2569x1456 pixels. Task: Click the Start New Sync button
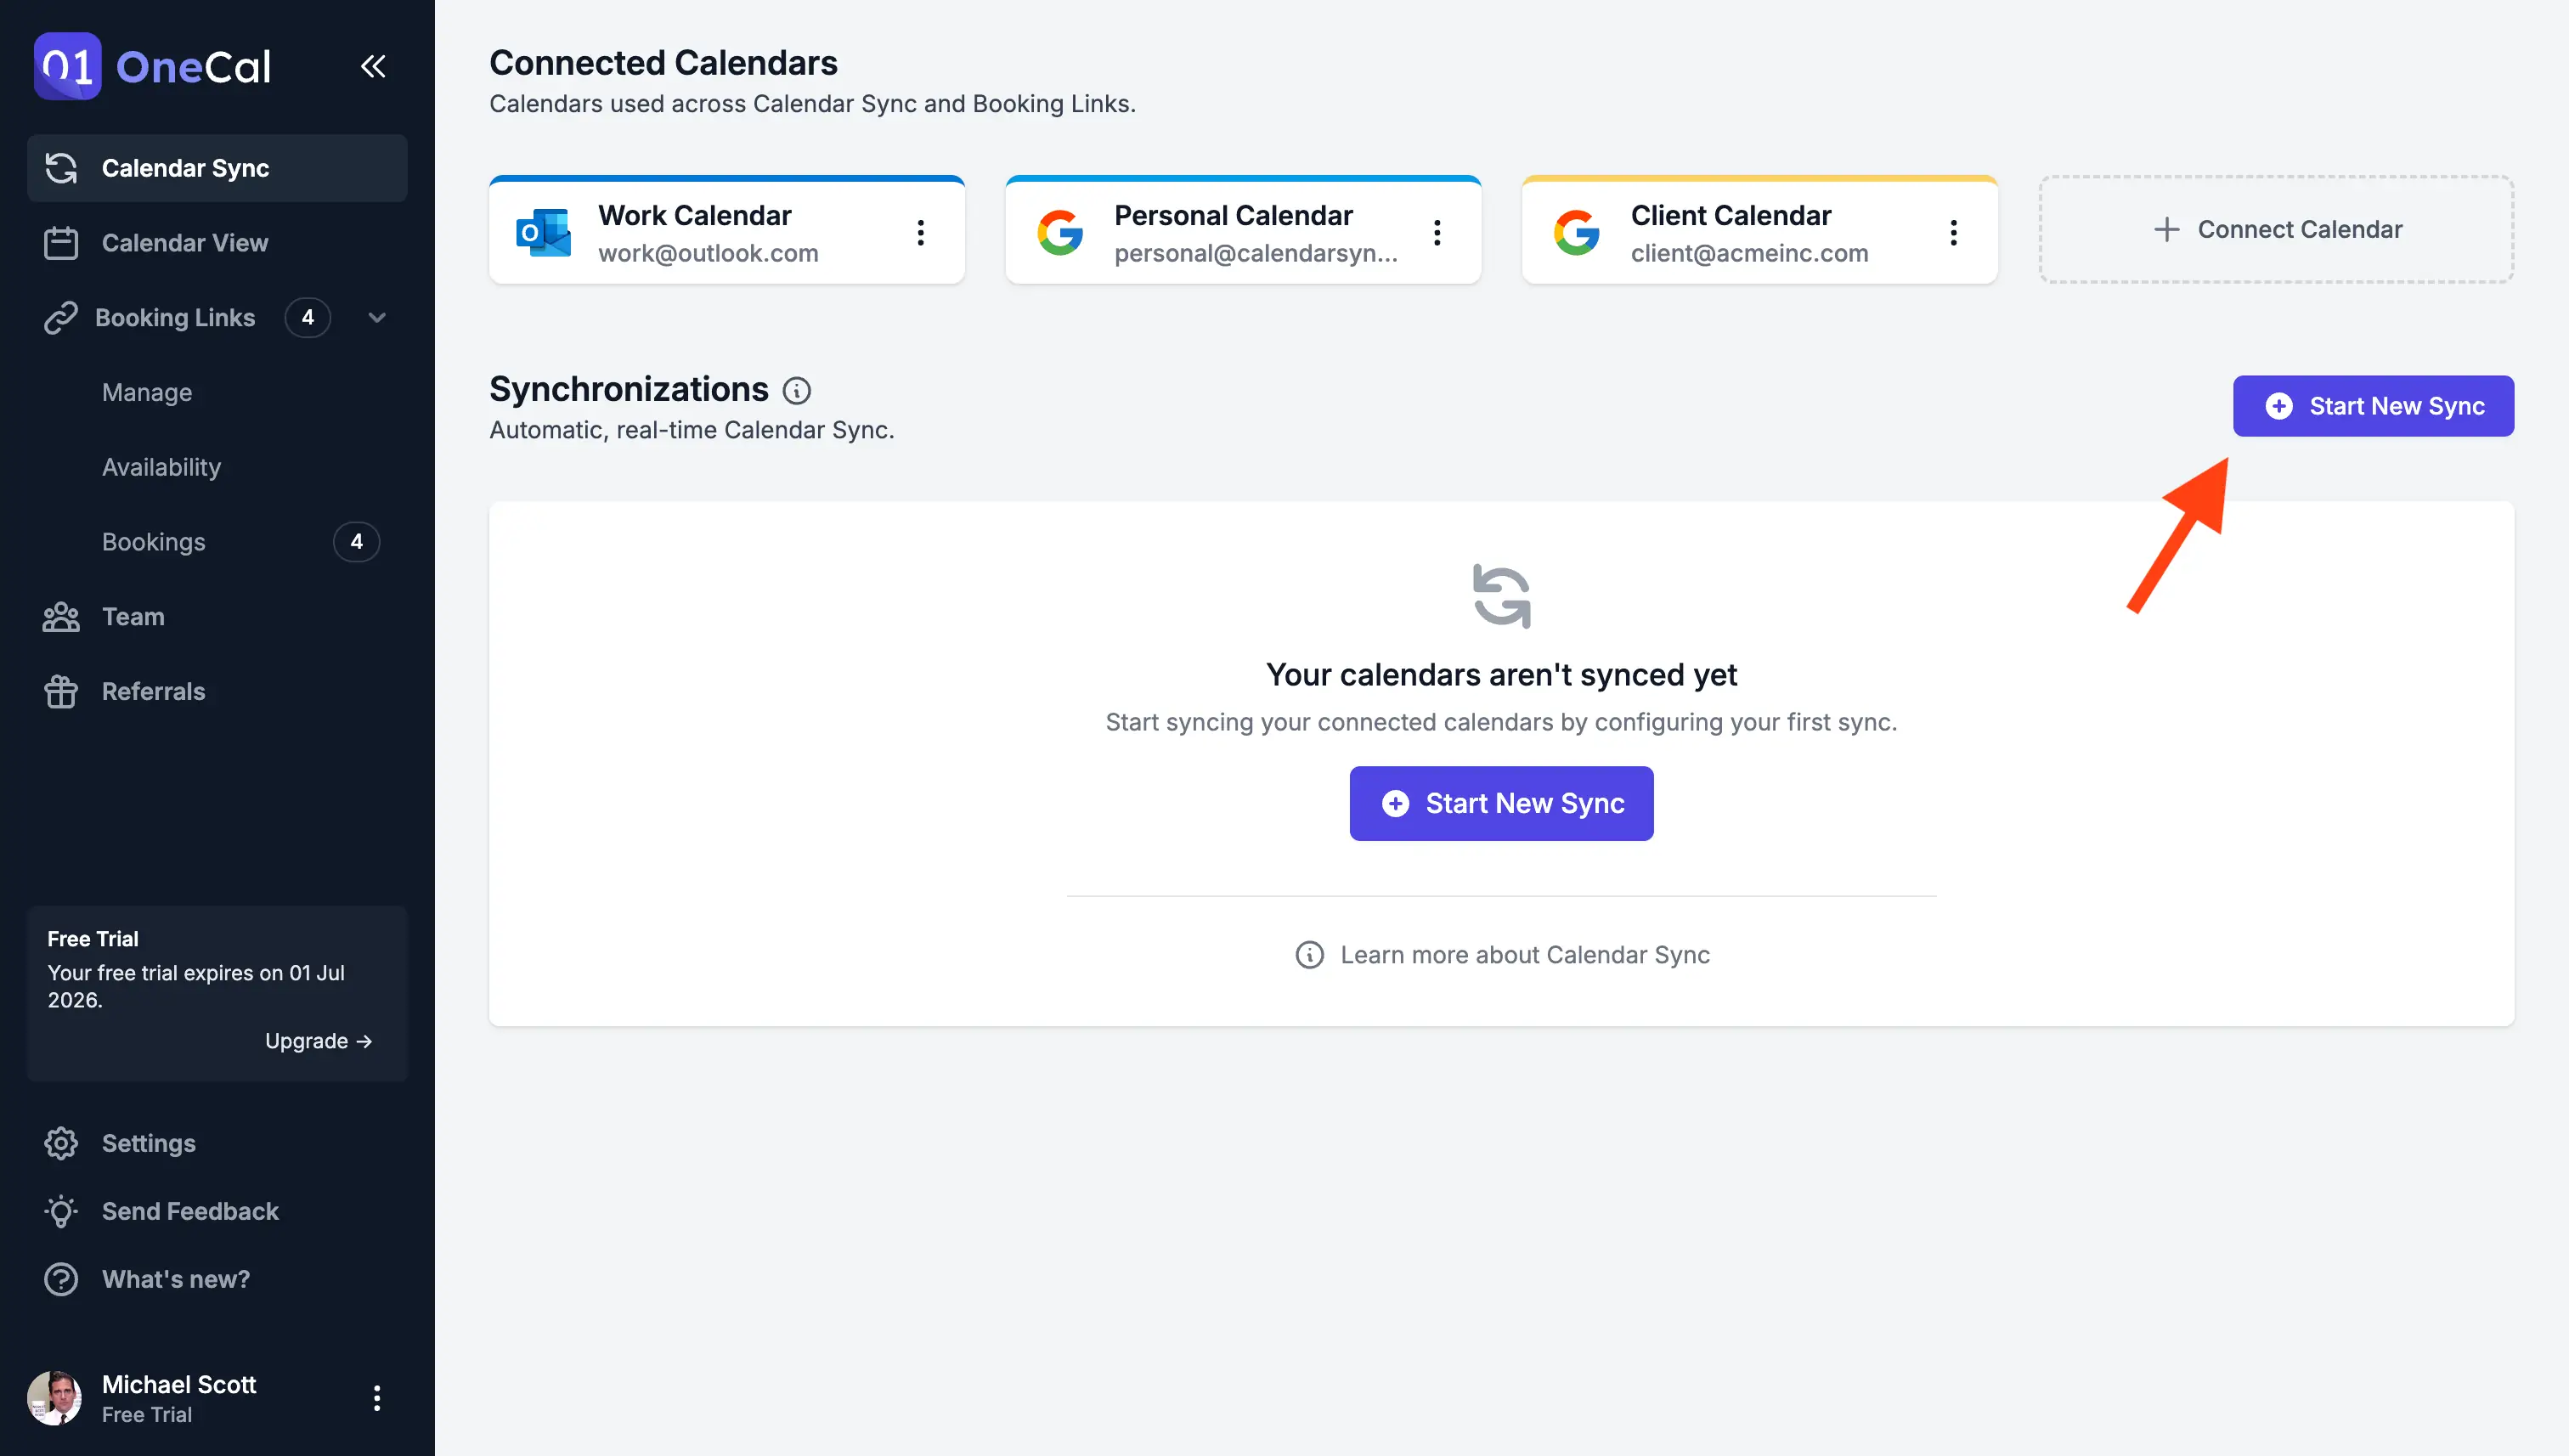point(2373,406)
